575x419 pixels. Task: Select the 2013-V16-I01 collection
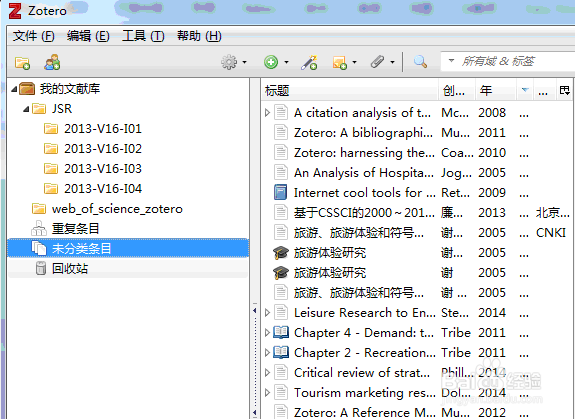tap(103, 129)
